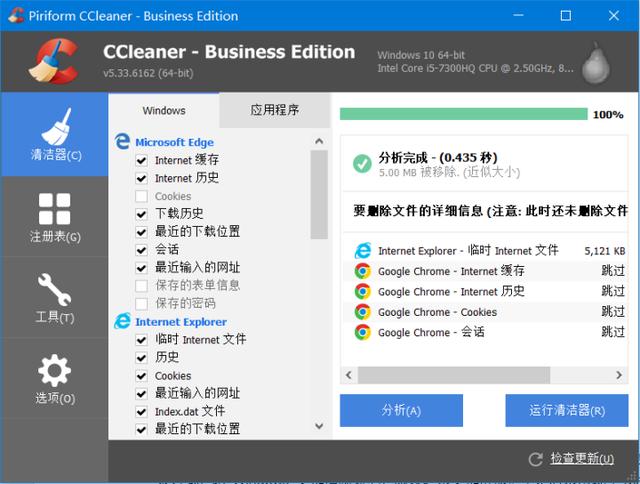Image resolution: width=640 pixels, height=484 pixels.
Task: Open the 选项(O) options section
Action: pyautogui.click(x=54, y=378)
